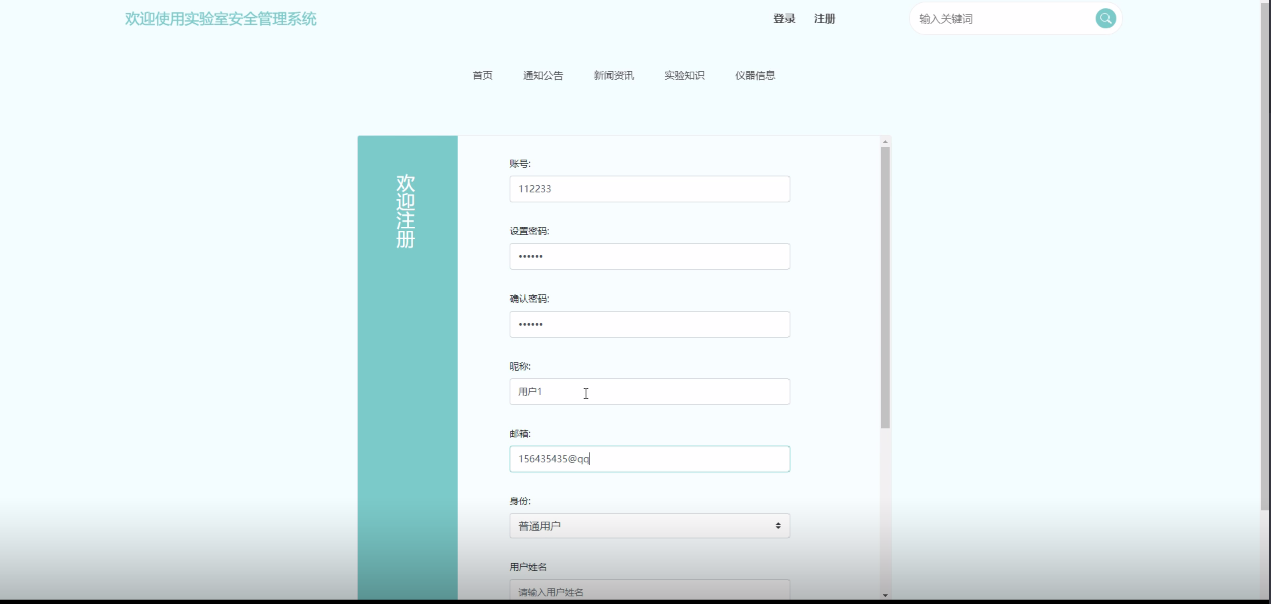The image size is (1271, 604).
Task: Open the 新闻资讯 navigation item
Action: coord(613,75)
